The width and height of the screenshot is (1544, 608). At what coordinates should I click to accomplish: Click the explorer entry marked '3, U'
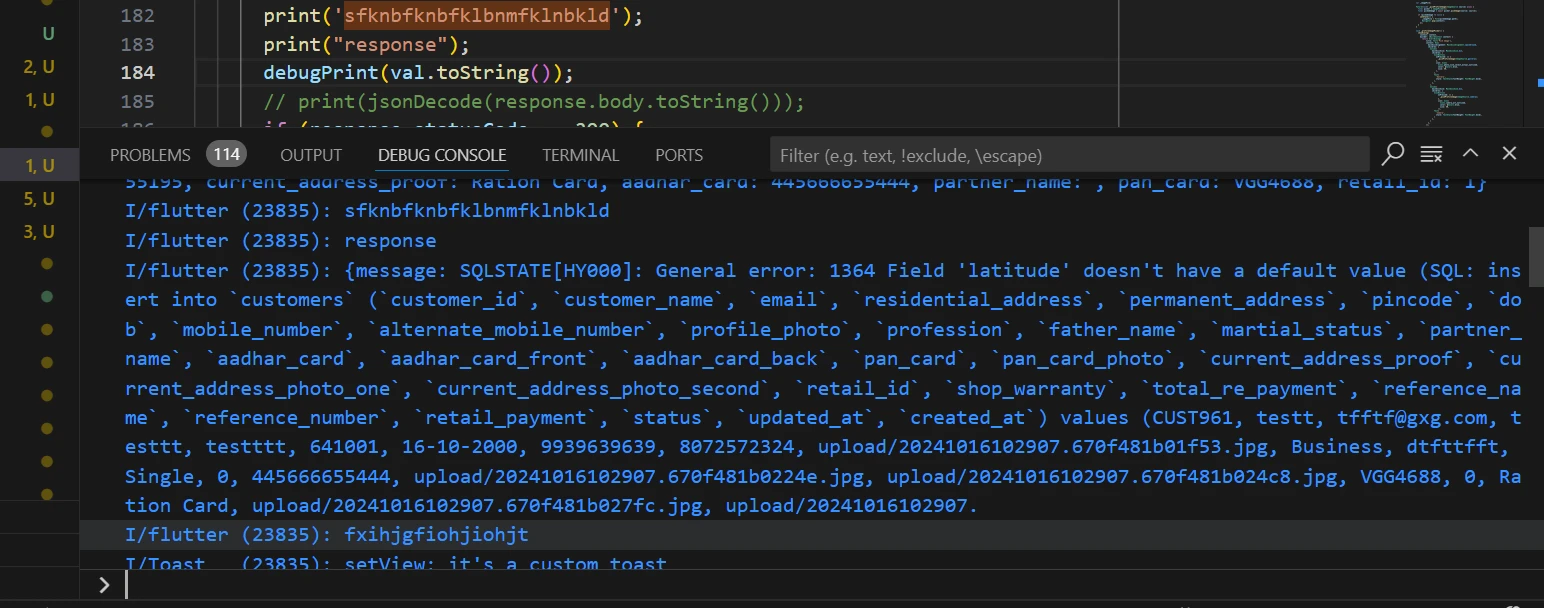(x=40, y=232)
